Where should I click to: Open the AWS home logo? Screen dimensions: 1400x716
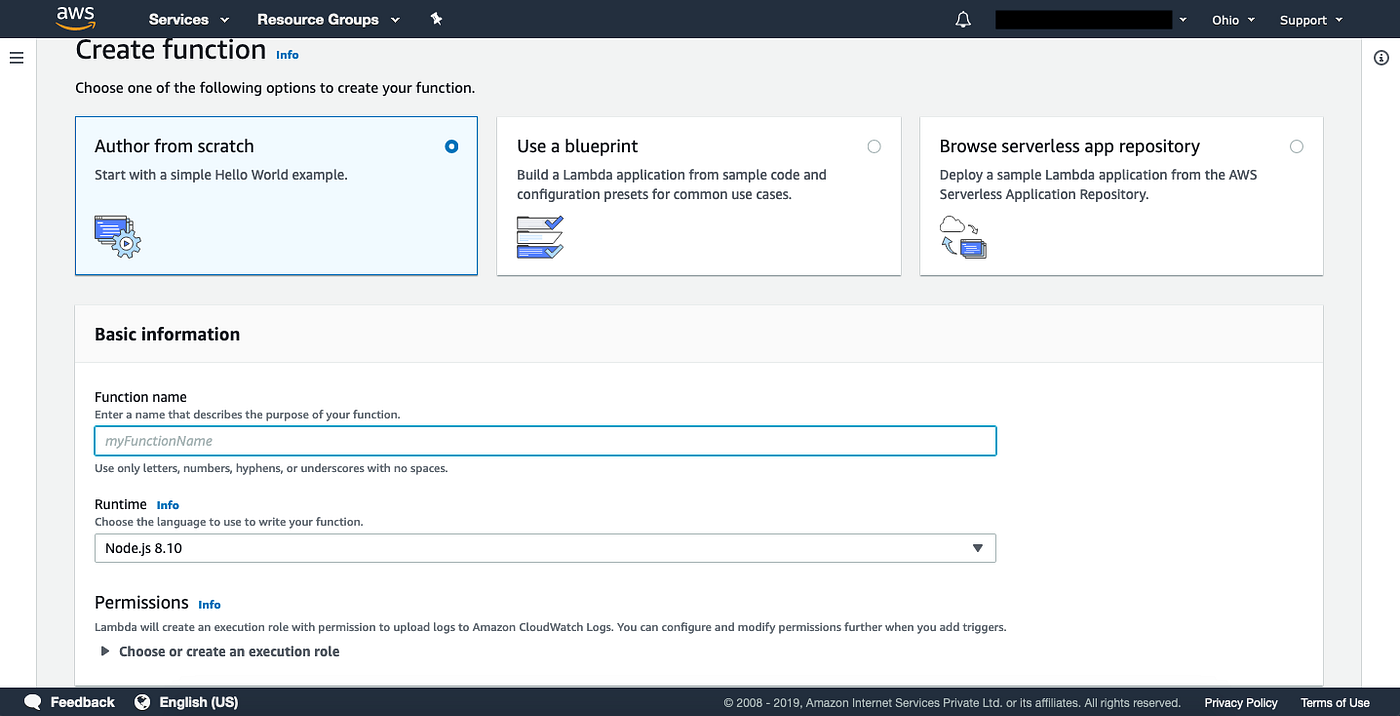point(75,18)
